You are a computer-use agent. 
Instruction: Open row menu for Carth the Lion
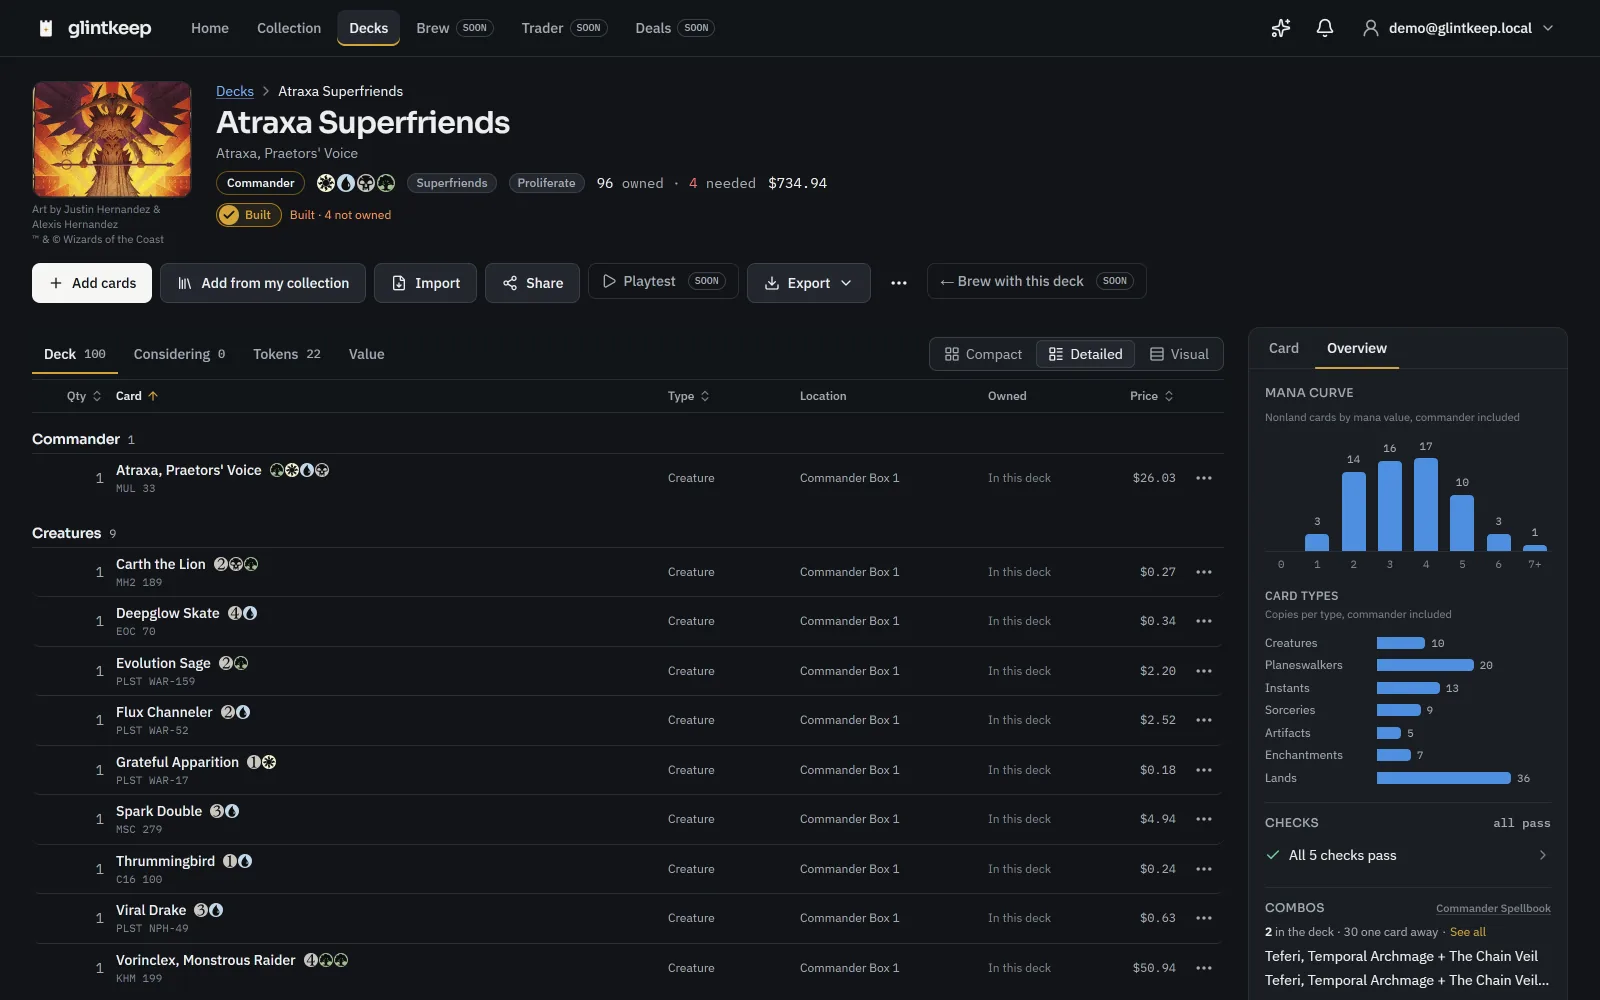click(1204, 572)
